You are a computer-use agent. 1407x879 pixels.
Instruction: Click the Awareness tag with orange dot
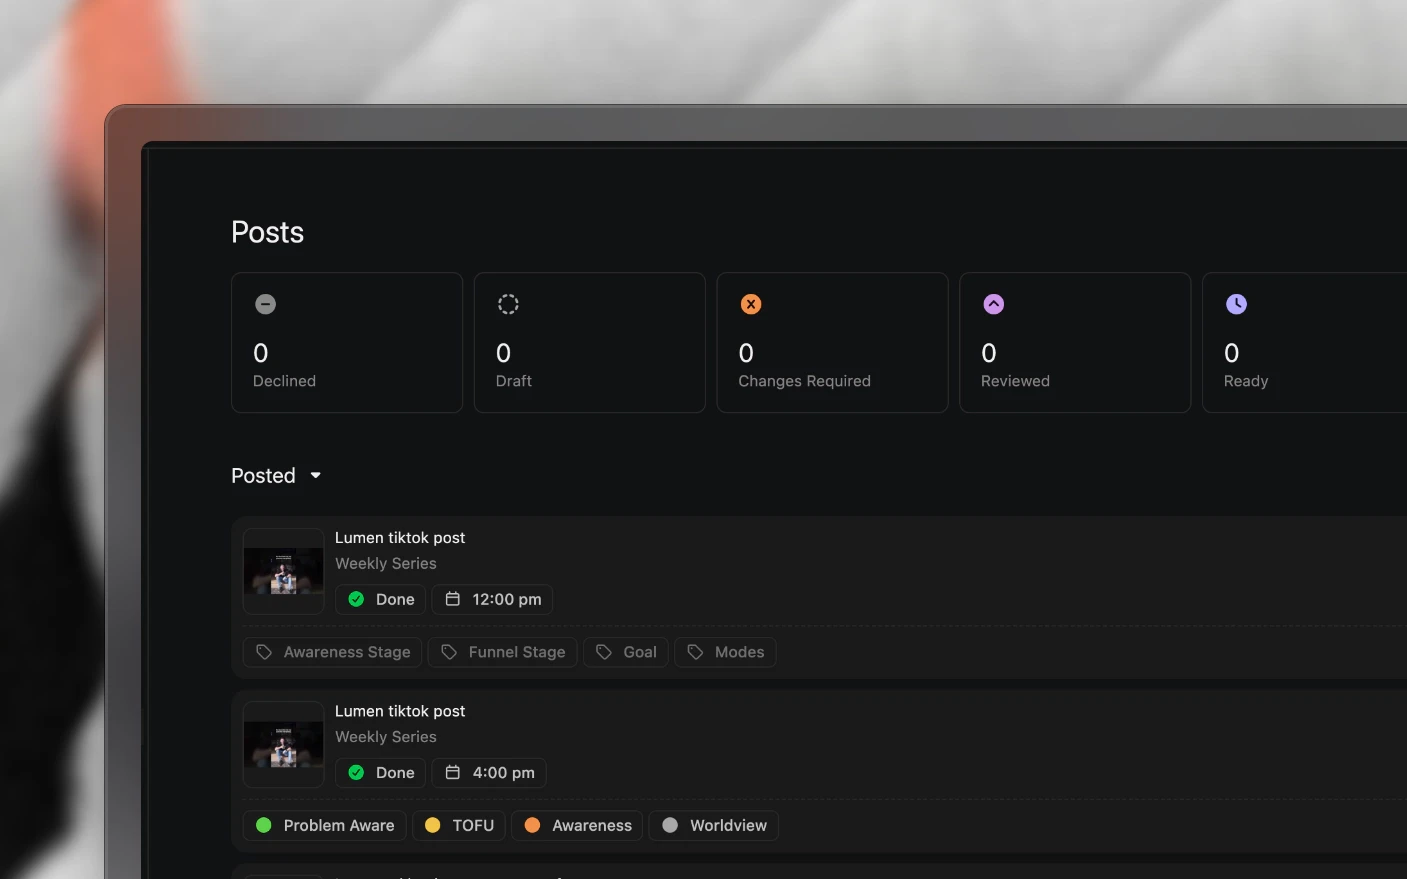(577, 825)
